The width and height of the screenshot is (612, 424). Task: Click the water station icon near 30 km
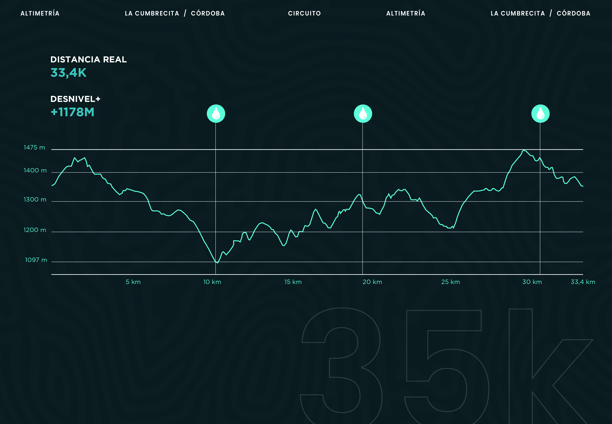(x=541, y=114)
